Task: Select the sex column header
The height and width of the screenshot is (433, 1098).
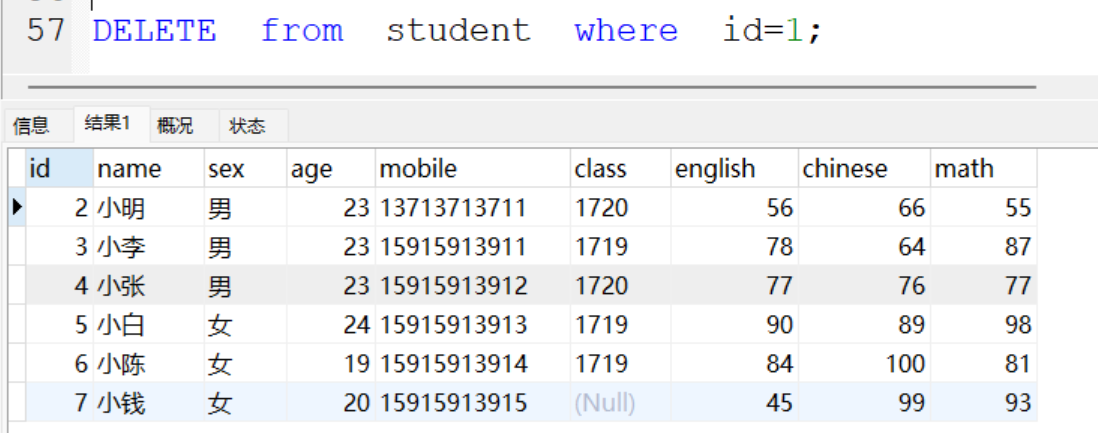Action: point(244,169)
